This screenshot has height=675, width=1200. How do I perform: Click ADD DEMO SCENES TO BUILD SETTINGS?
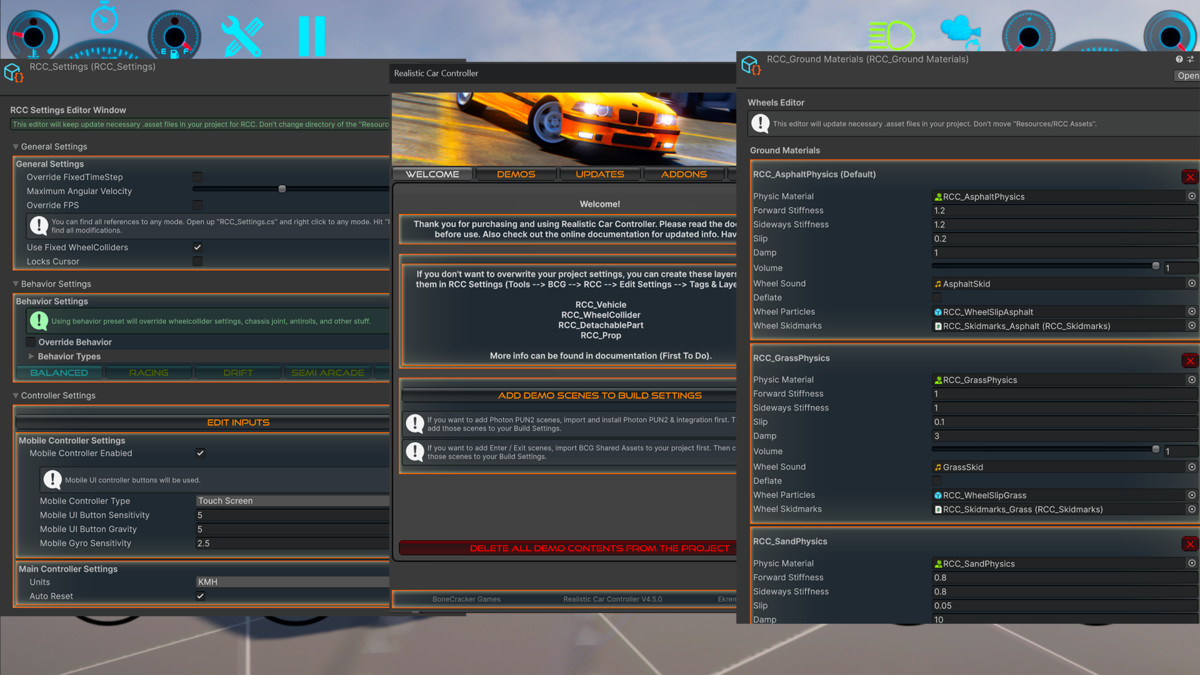569,396
